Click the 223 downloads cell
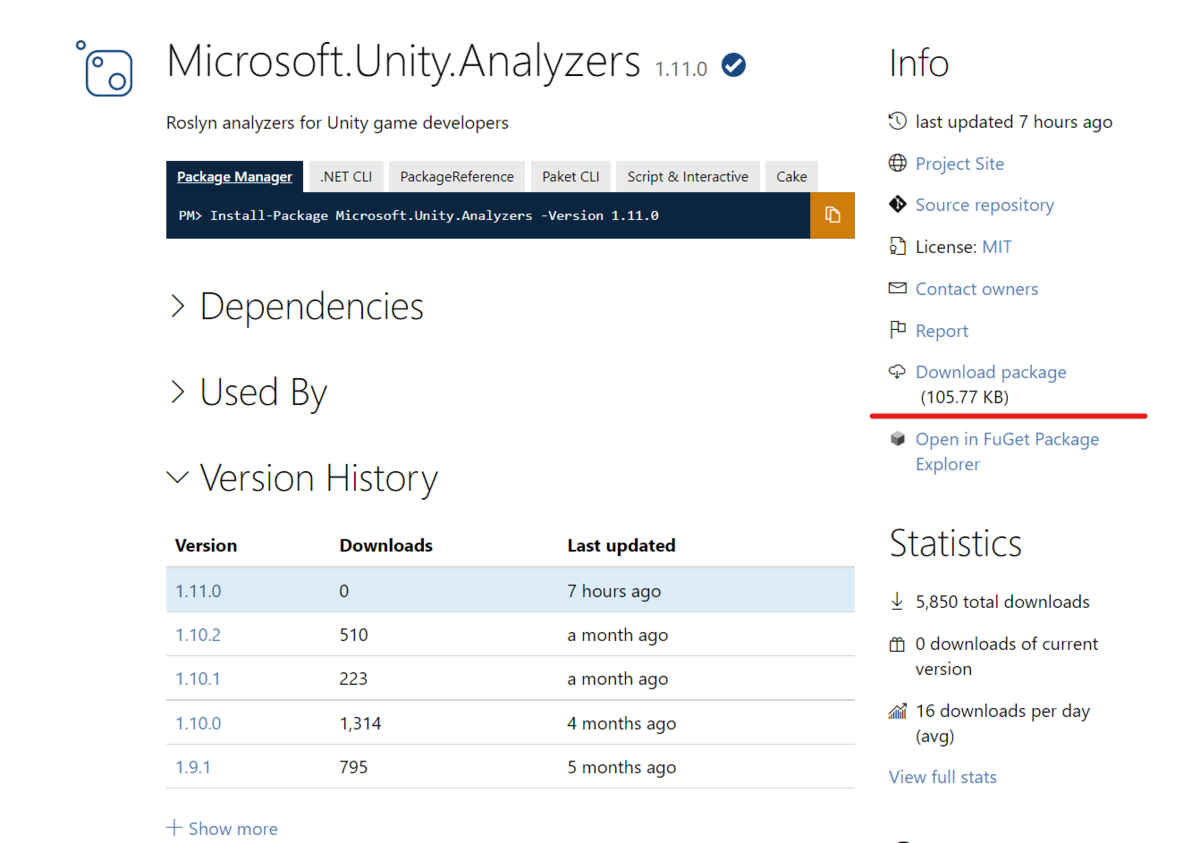The width and height of the screenshot is (1200, 843). click(354, 678)
